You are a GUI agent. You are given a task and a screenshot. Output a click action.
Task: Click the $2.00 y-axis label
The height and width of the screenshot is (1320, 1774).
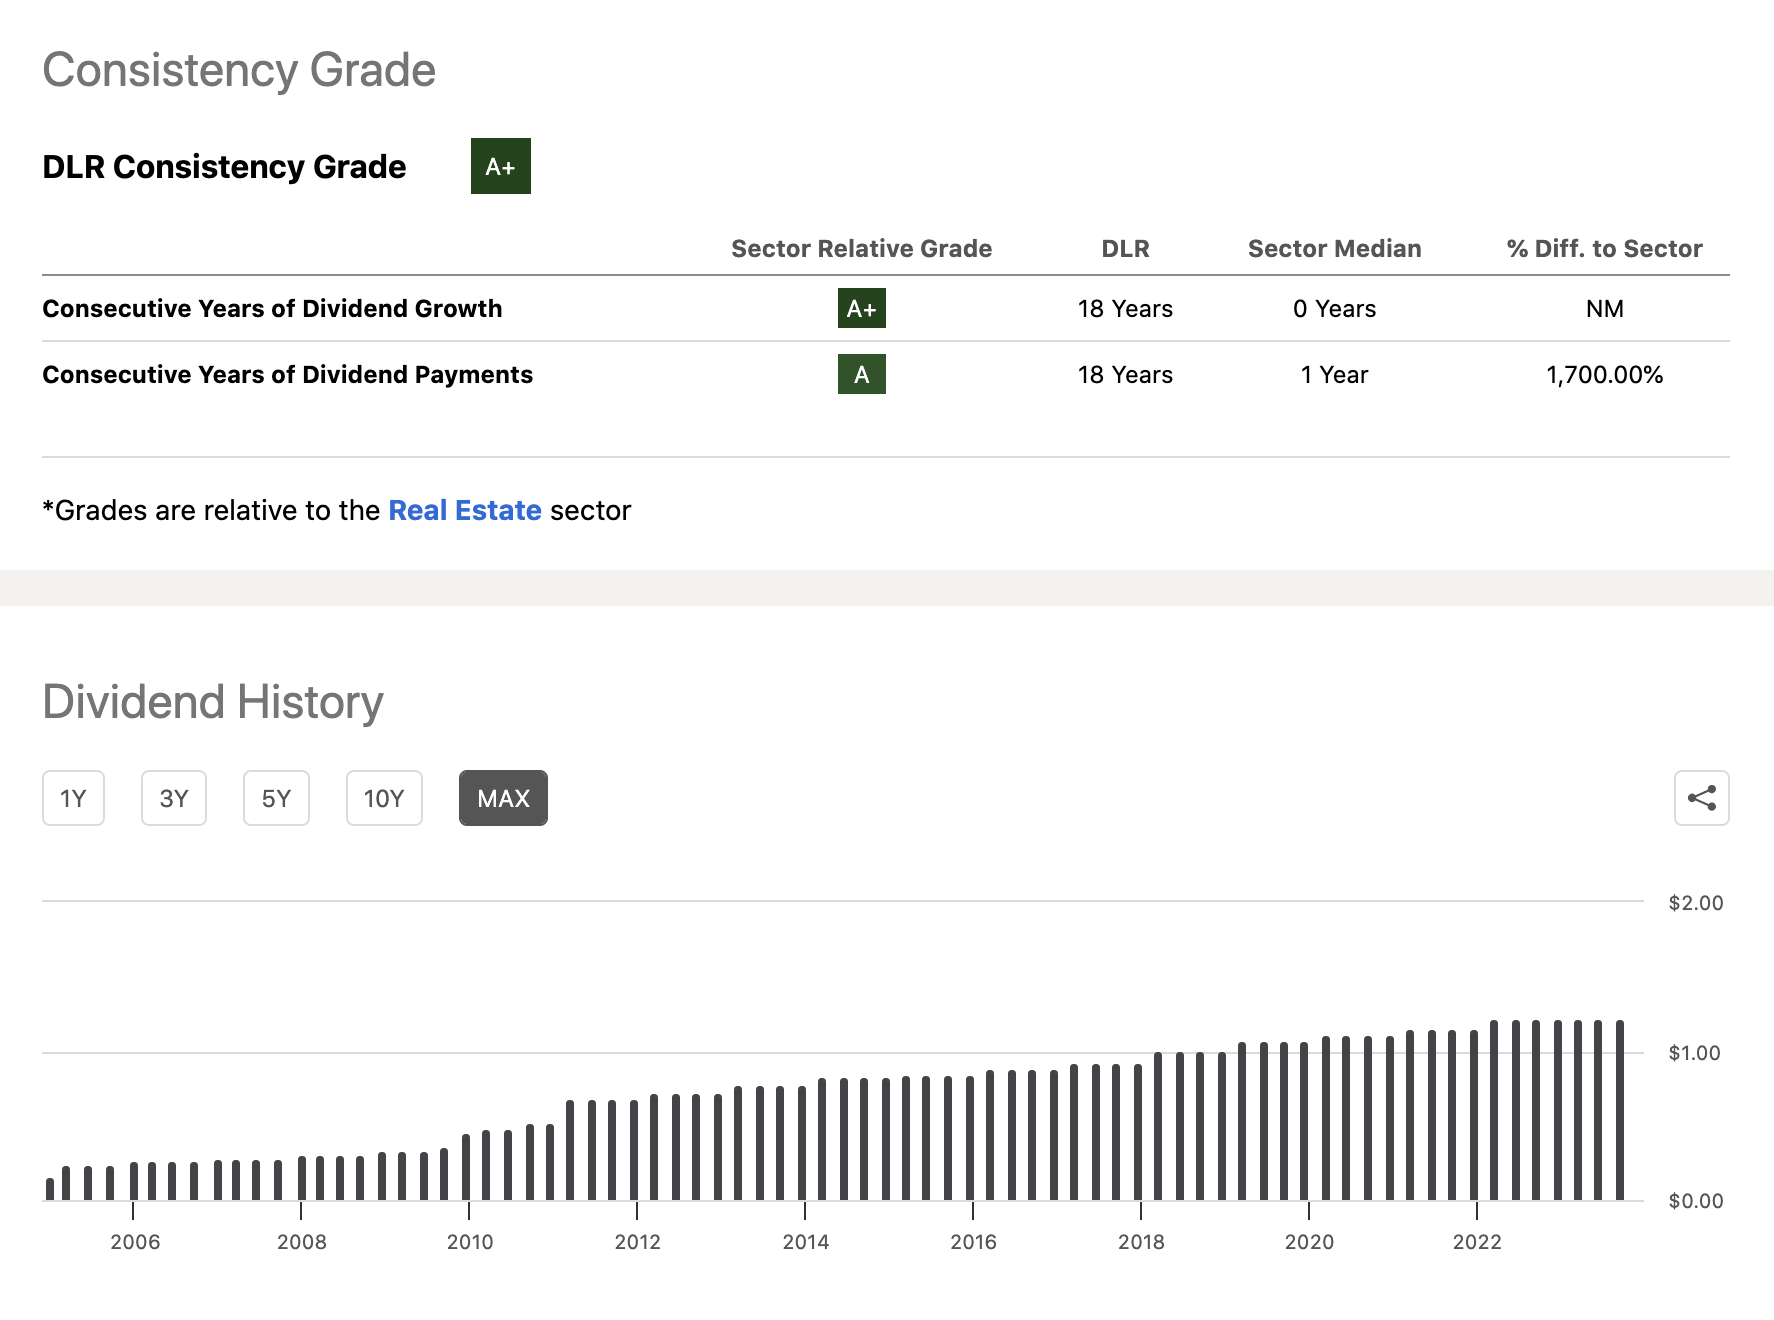tap(1696, 903)
